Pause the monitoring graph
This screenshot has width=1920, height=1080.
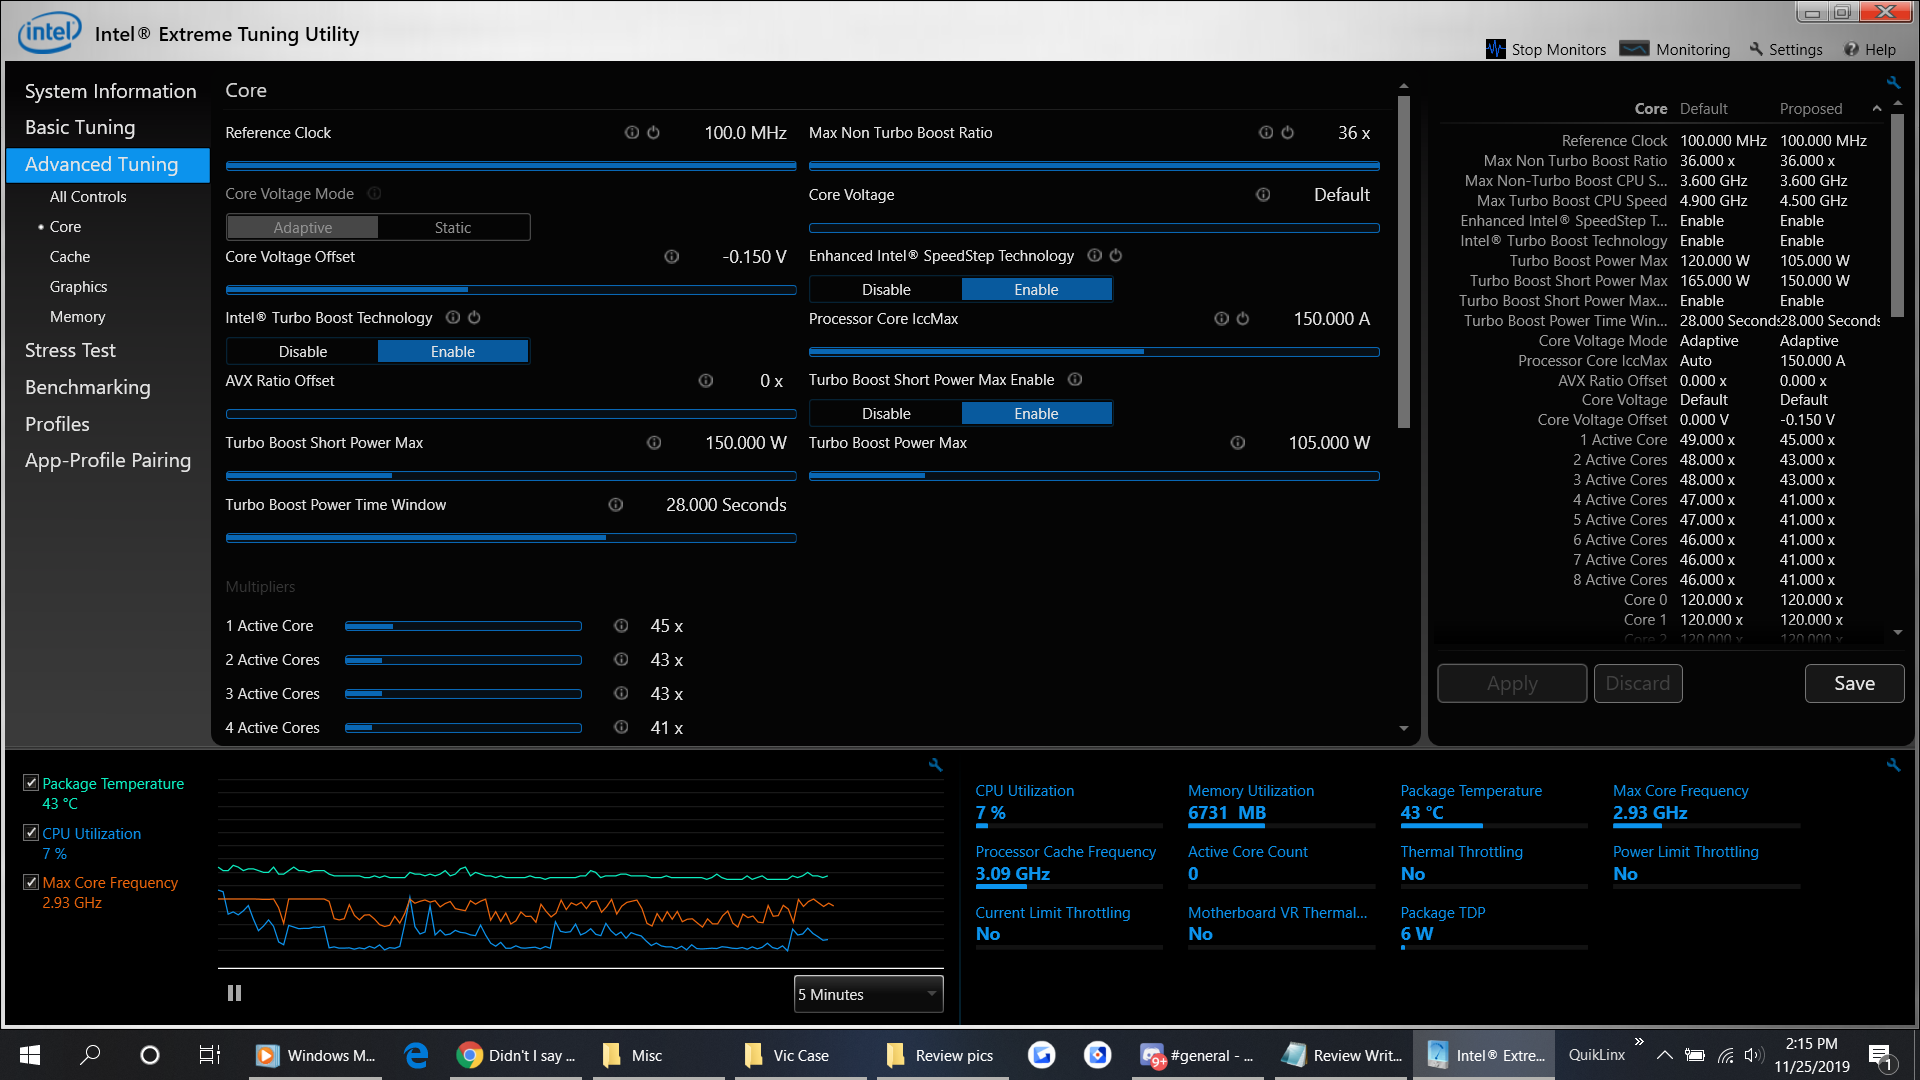pos(234,993)
